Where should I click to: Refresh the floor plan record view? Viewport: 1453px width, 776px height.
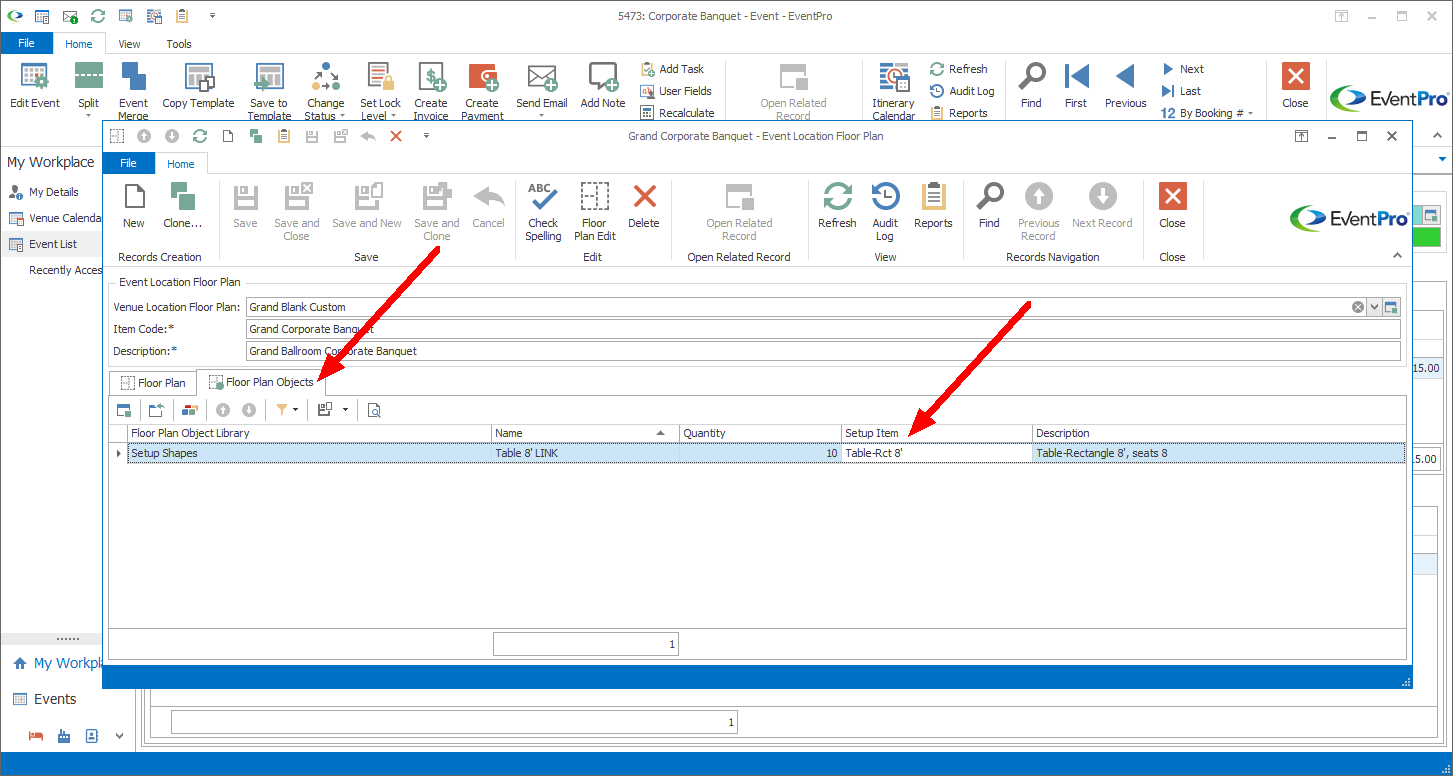click(x=837, y=205)
